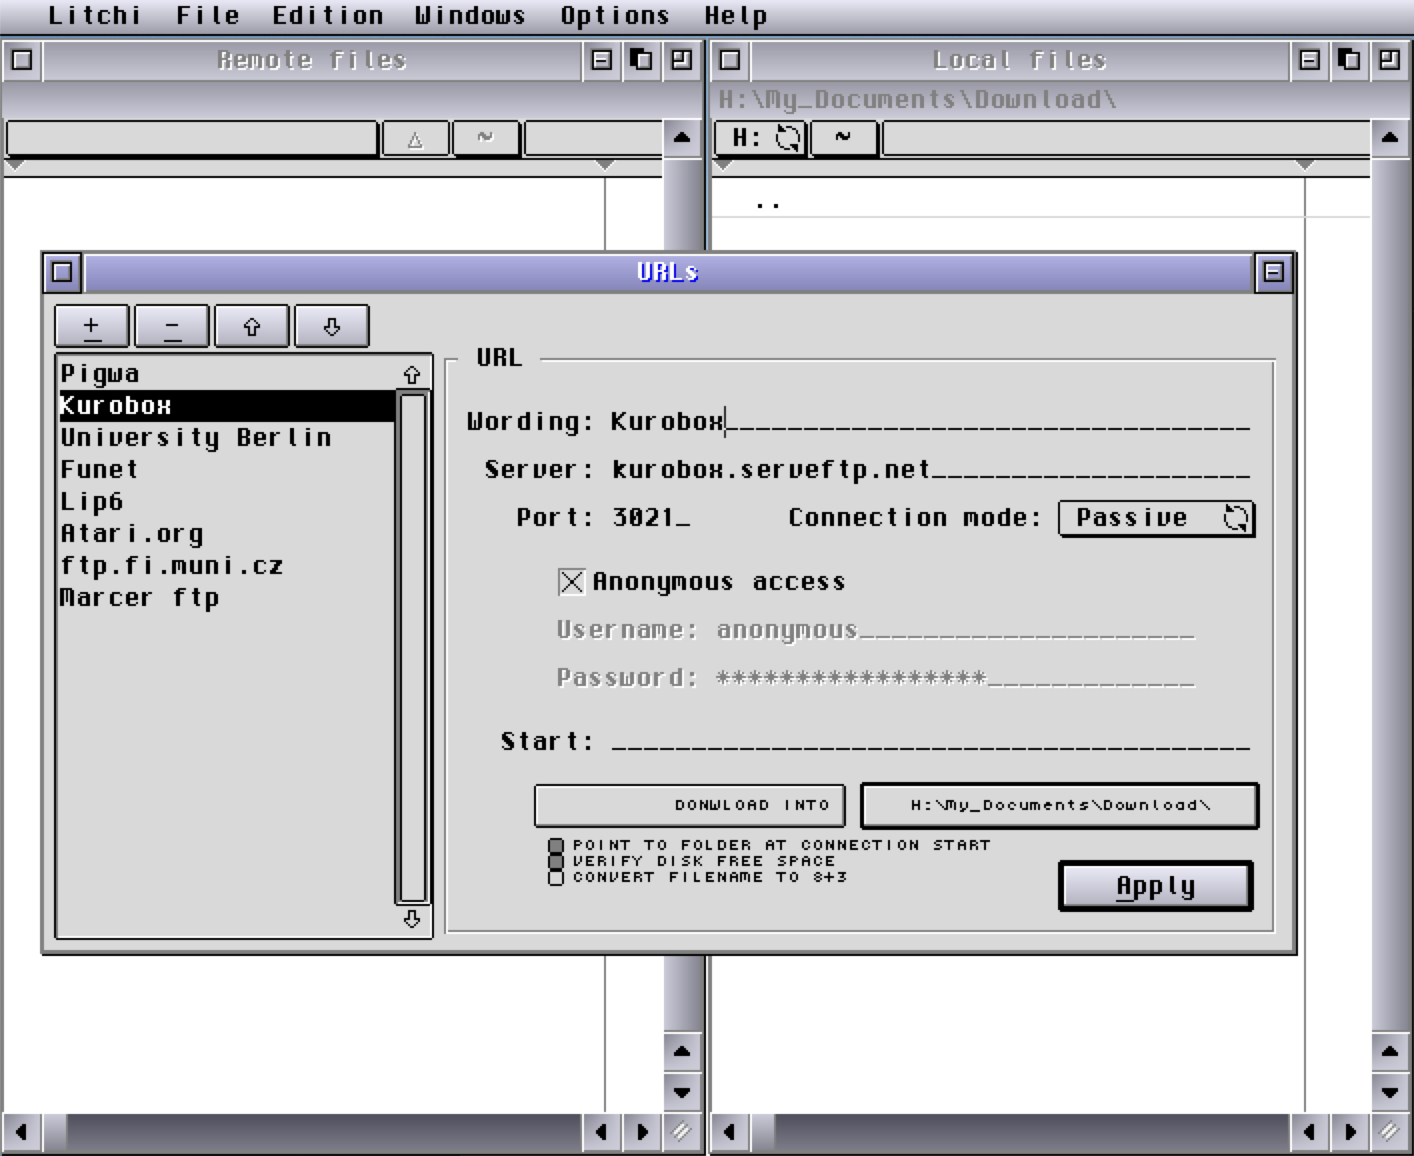1414x1156 pixels.
Task: Open the Litchi menu
Action: click(95, 16)
